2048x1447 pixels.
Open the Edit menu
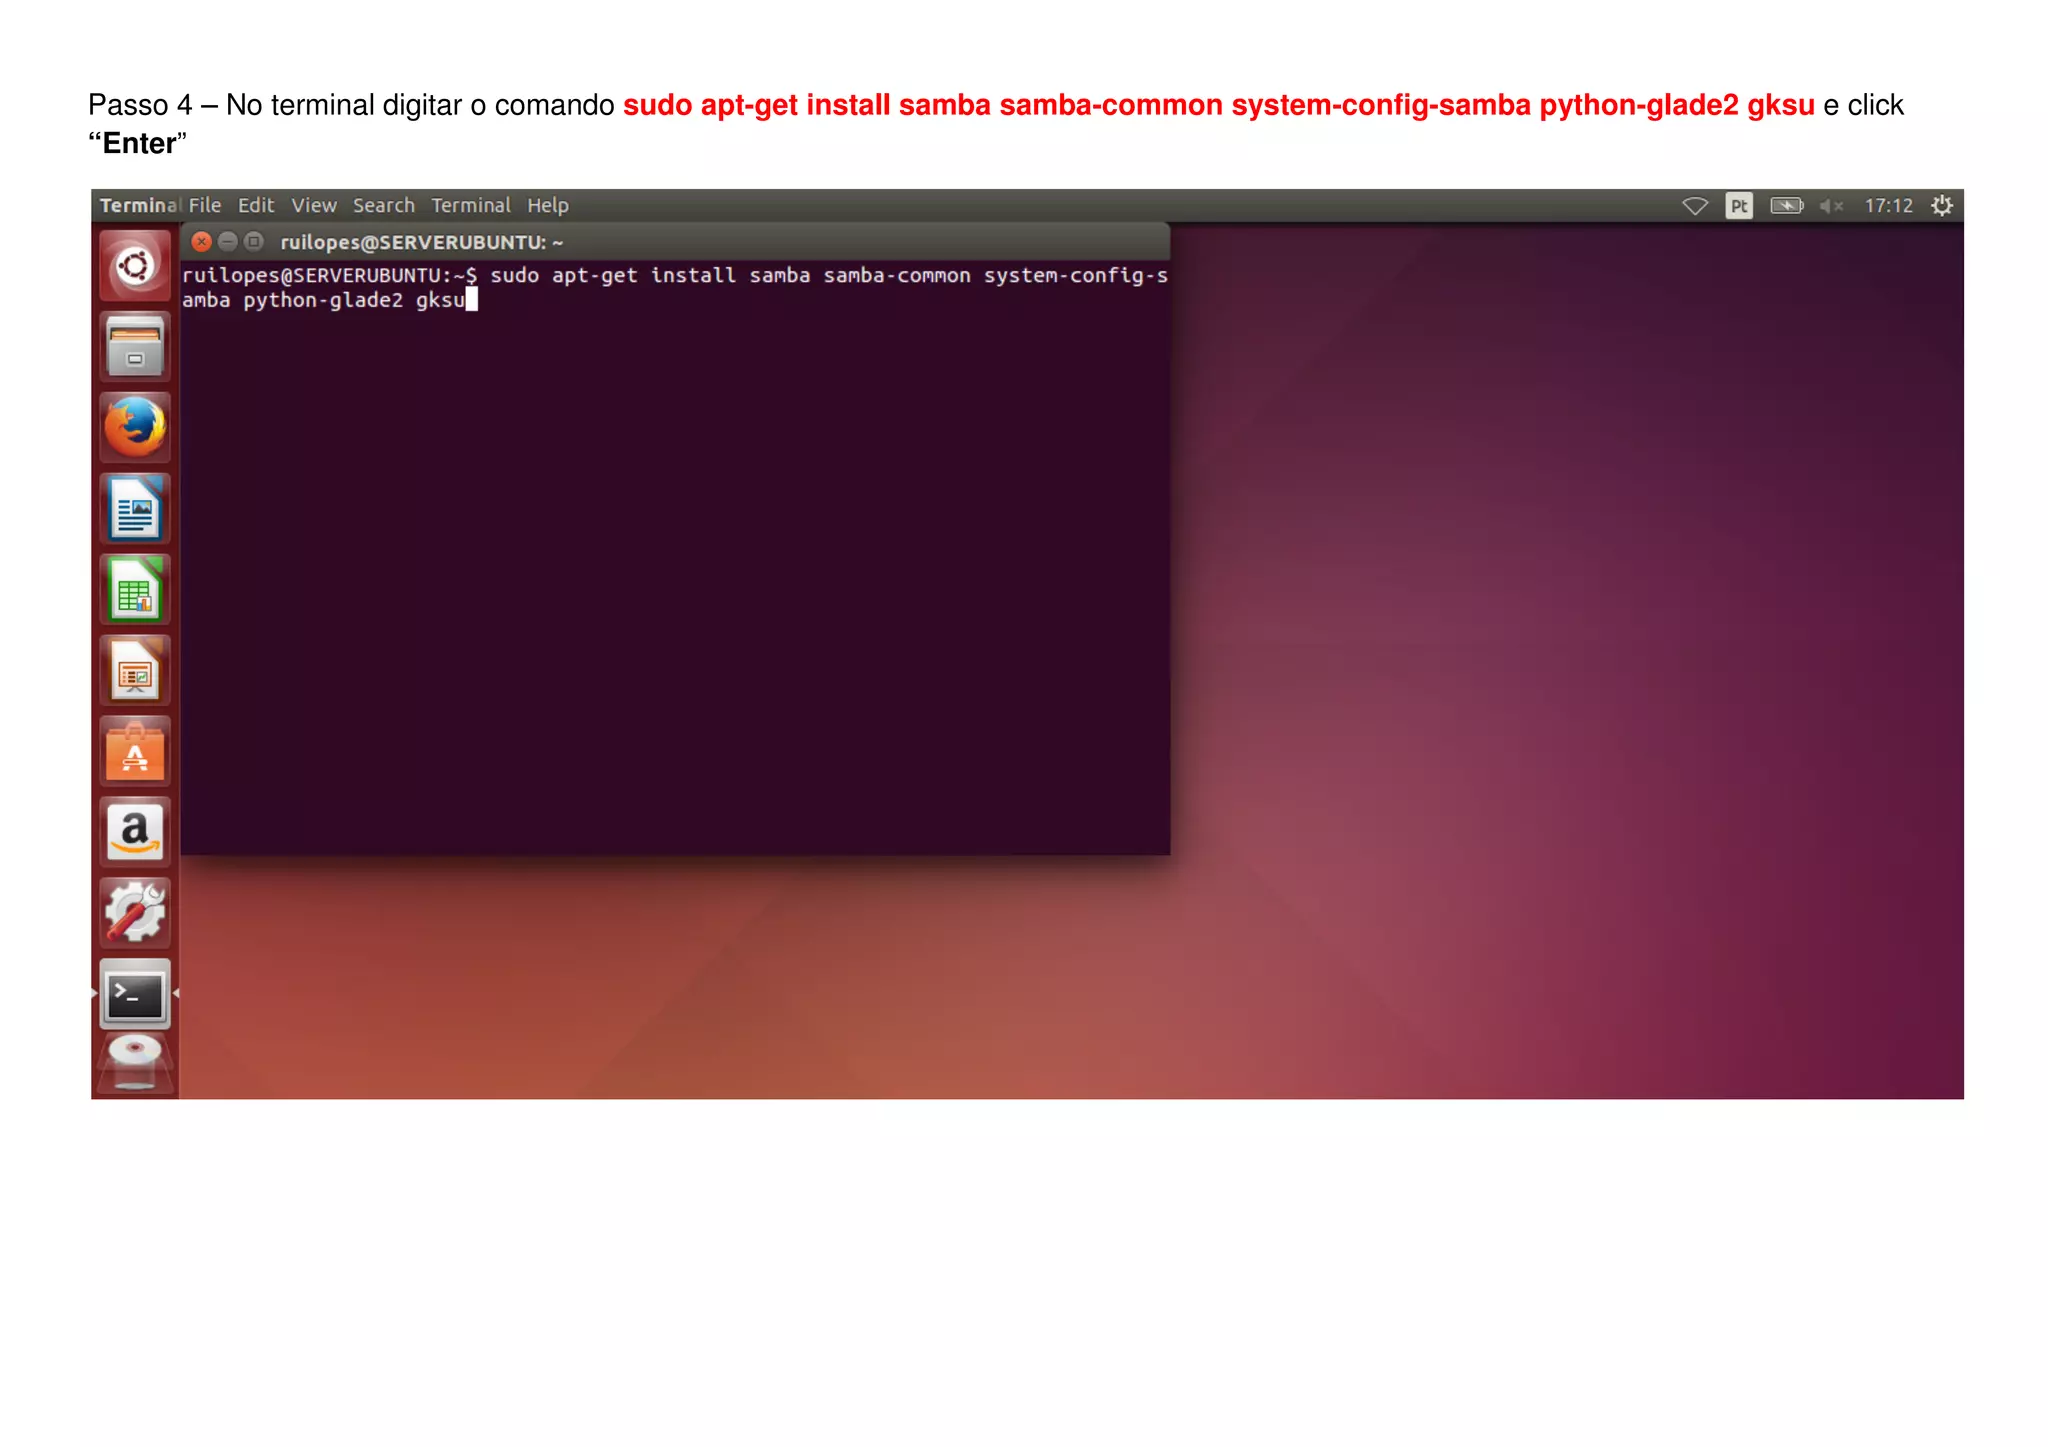coord(256,205)
